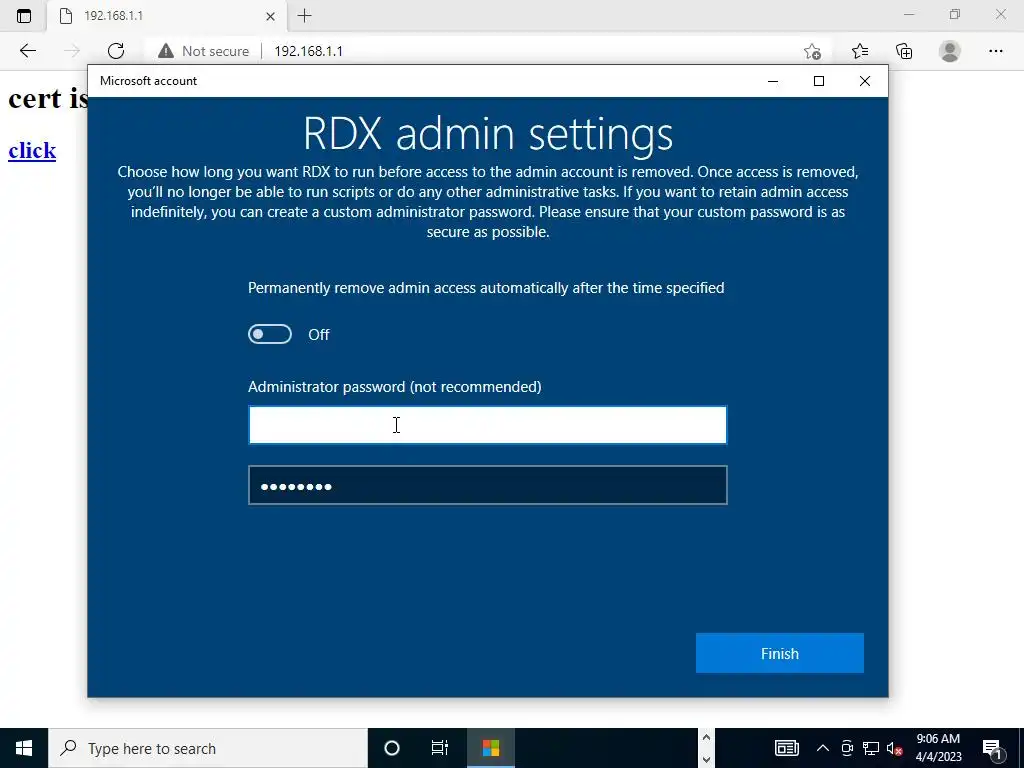Open the Collections icon in Edge
1024x768 pixels.
pos(904,51)
